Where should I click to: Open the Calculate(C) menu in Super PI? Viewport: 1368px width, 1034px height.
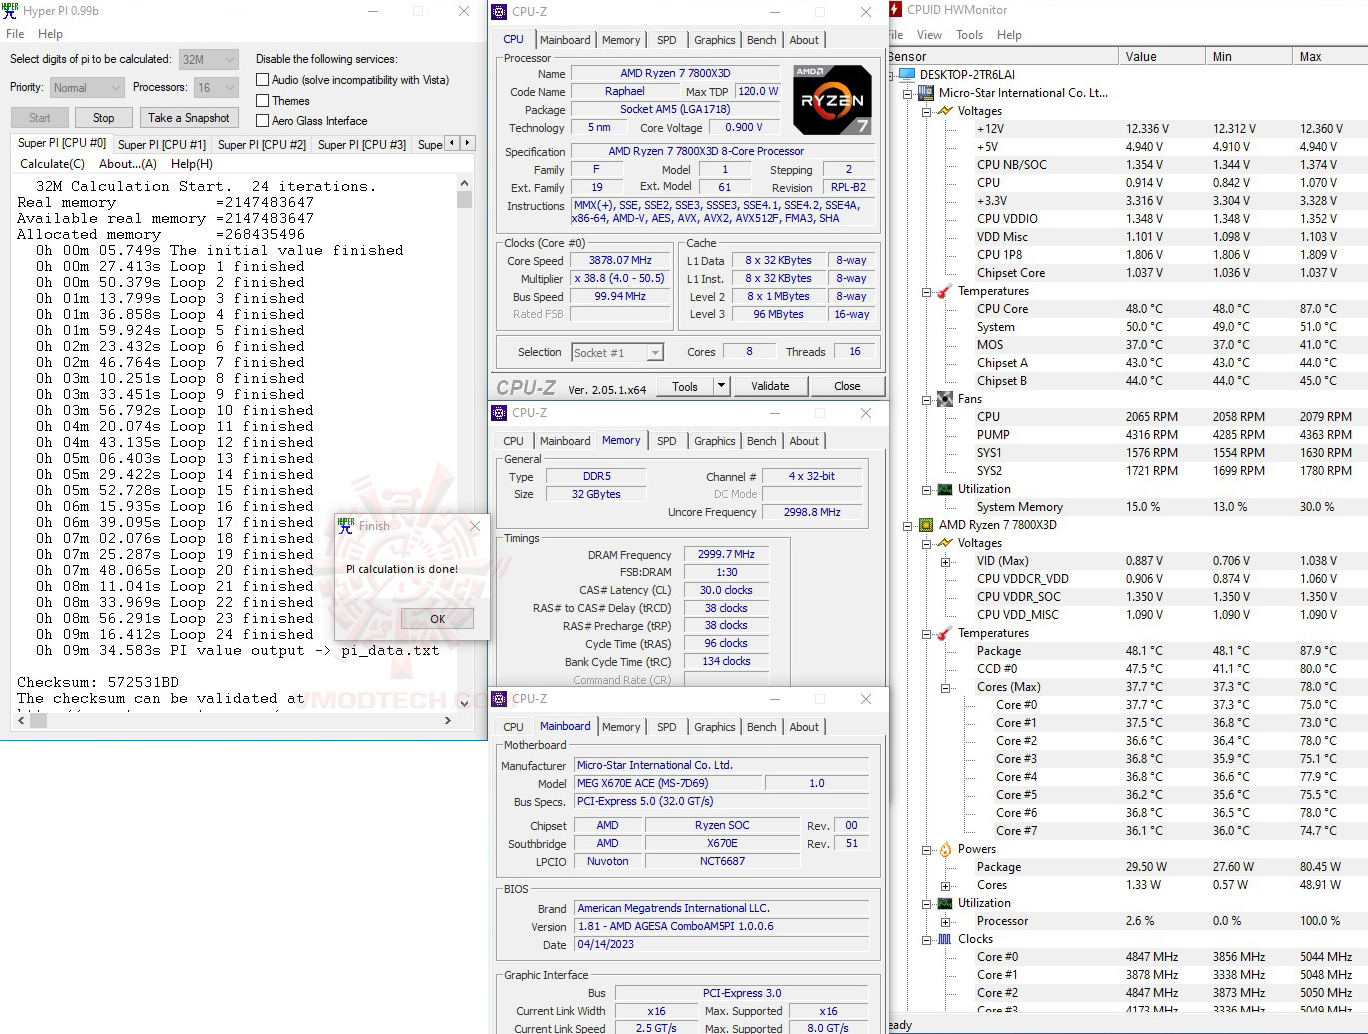tap(53, 164)
